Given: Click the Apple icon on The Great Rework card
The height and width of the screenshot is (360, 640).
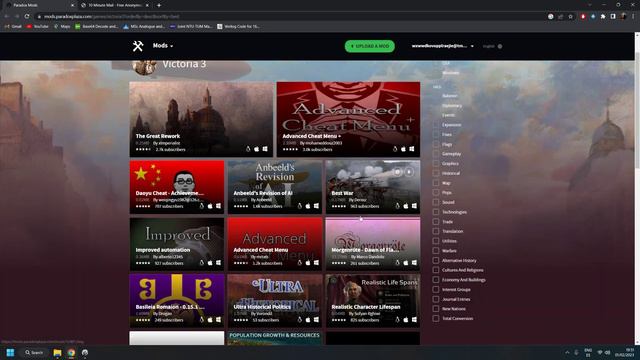Looking at the screenshot, I should click(x=256, y=149).
